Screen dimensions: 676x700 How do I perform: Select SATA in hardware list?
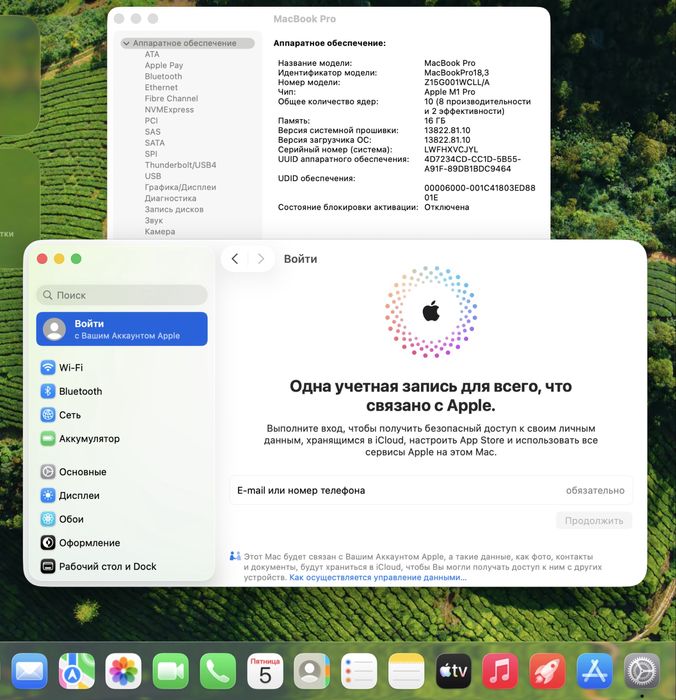pos(154,143)
